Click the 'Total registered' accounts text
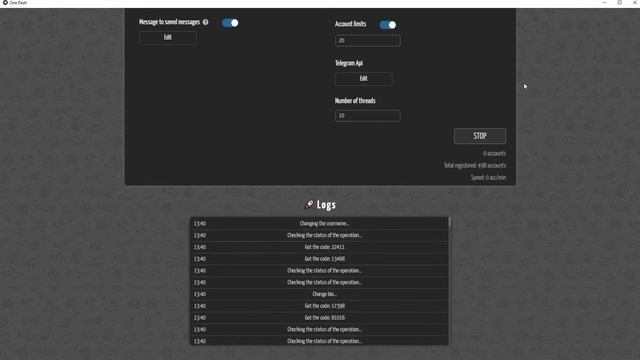Screen dimensions: 640x360 475,165
